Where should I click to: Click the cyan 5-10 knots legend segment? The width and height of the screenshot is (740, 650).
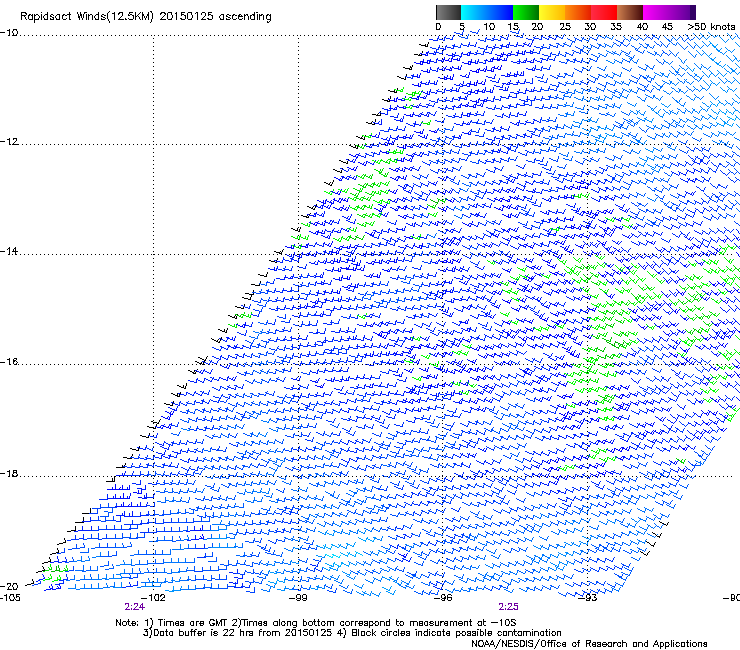pos(474,12)
